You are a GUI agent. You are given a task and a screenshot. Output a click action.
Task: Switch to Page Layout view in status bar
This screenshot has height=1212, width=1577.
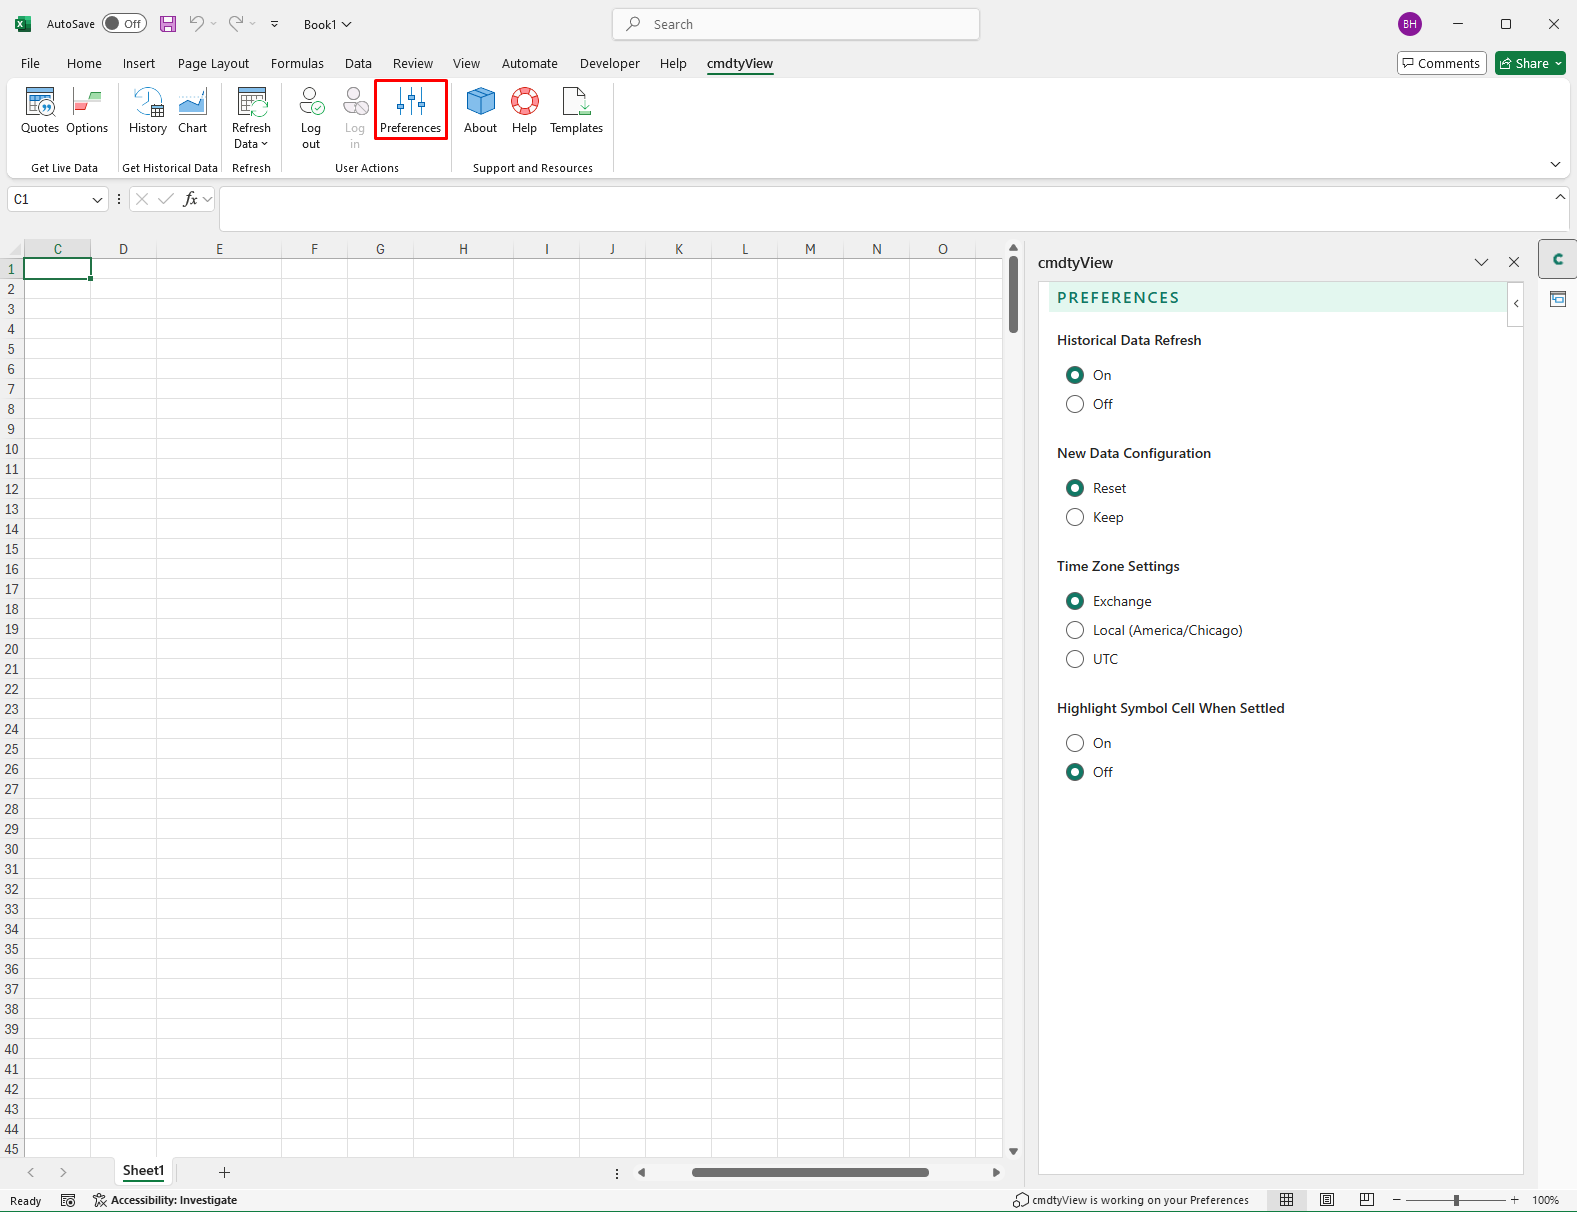coord(1327,1200)
